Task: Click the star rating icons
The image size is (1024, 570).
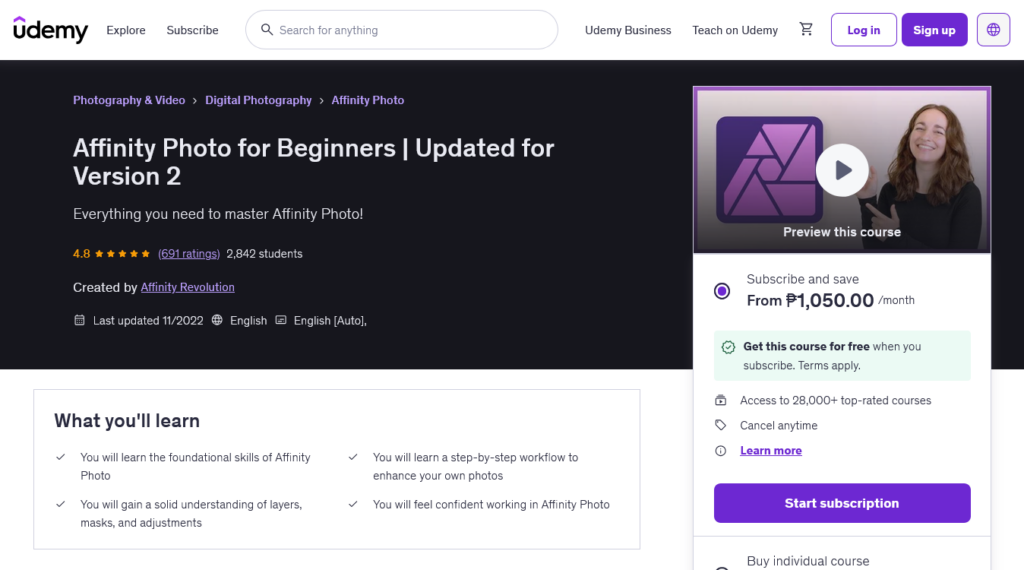Action: (x=122, y=254)
